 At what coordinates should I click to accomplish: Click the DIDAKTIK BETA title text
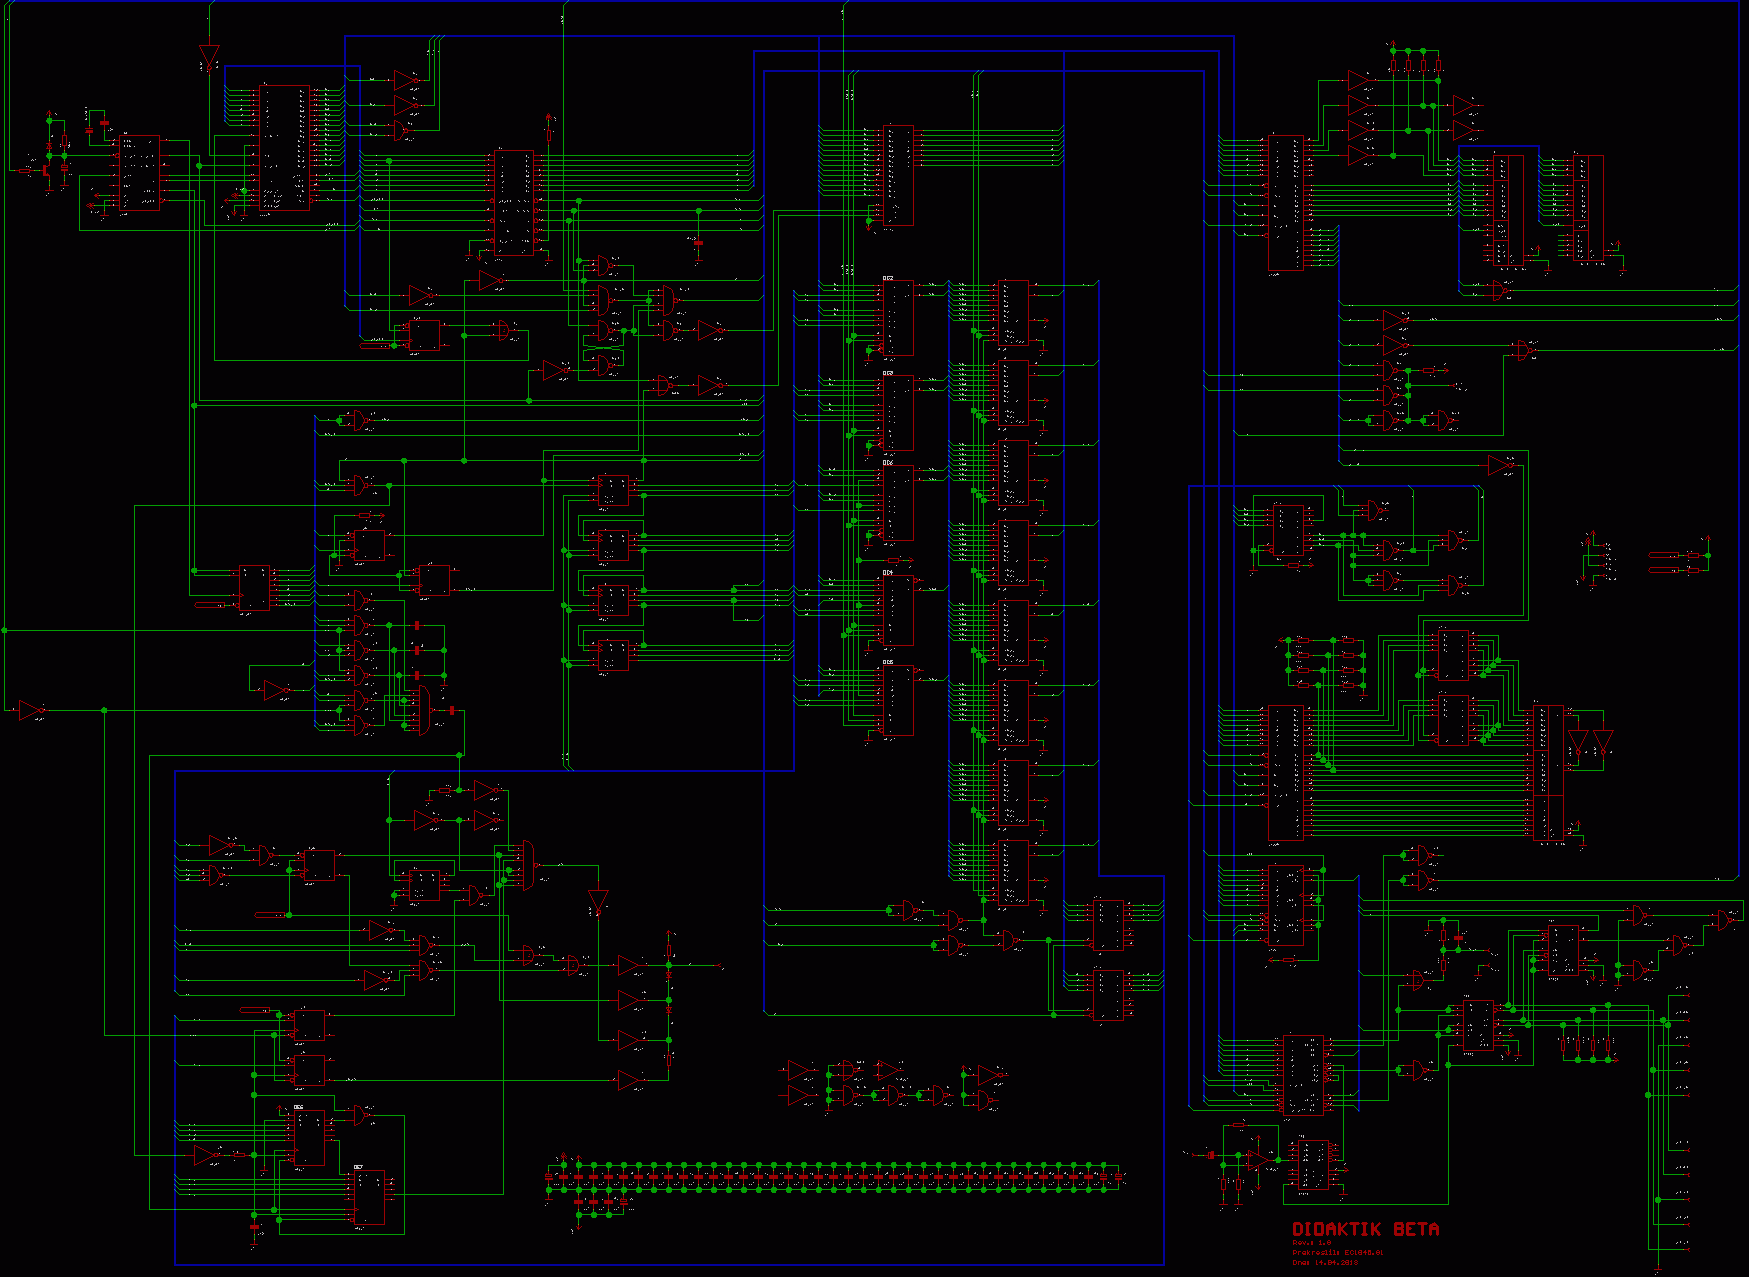point(1365,1229)
